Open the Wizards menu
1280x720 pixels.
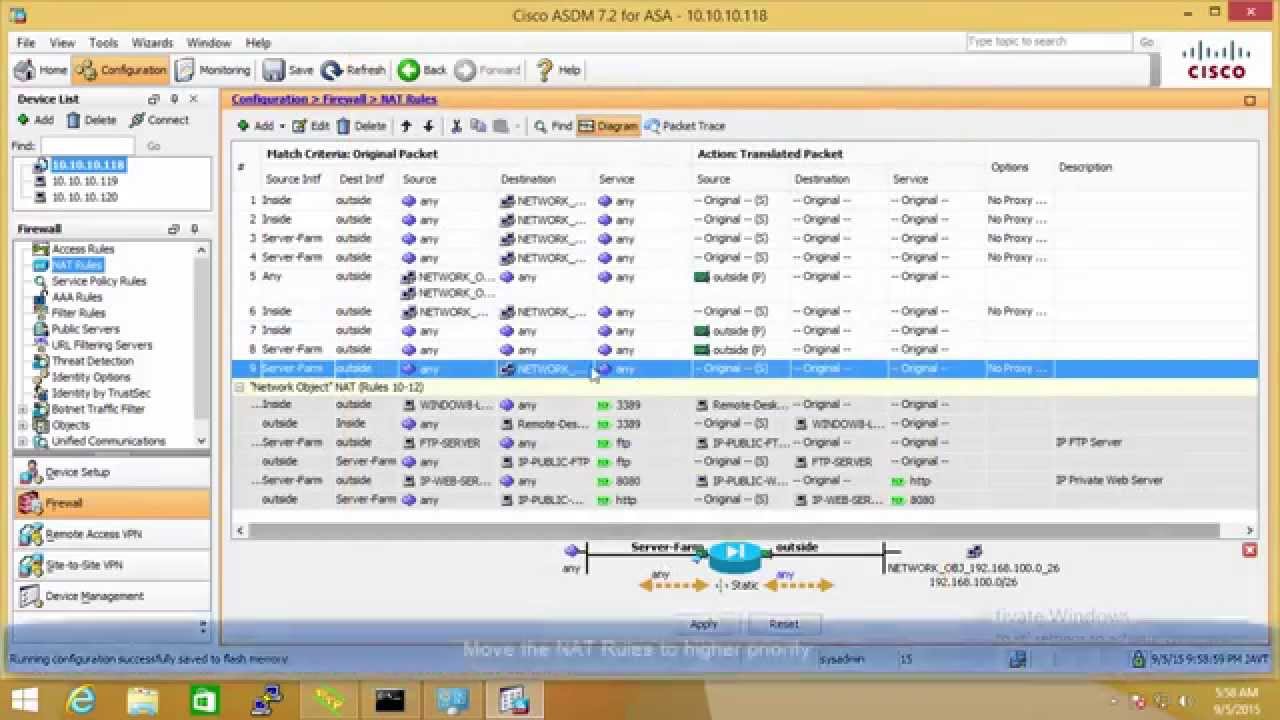tap(152, 43)
